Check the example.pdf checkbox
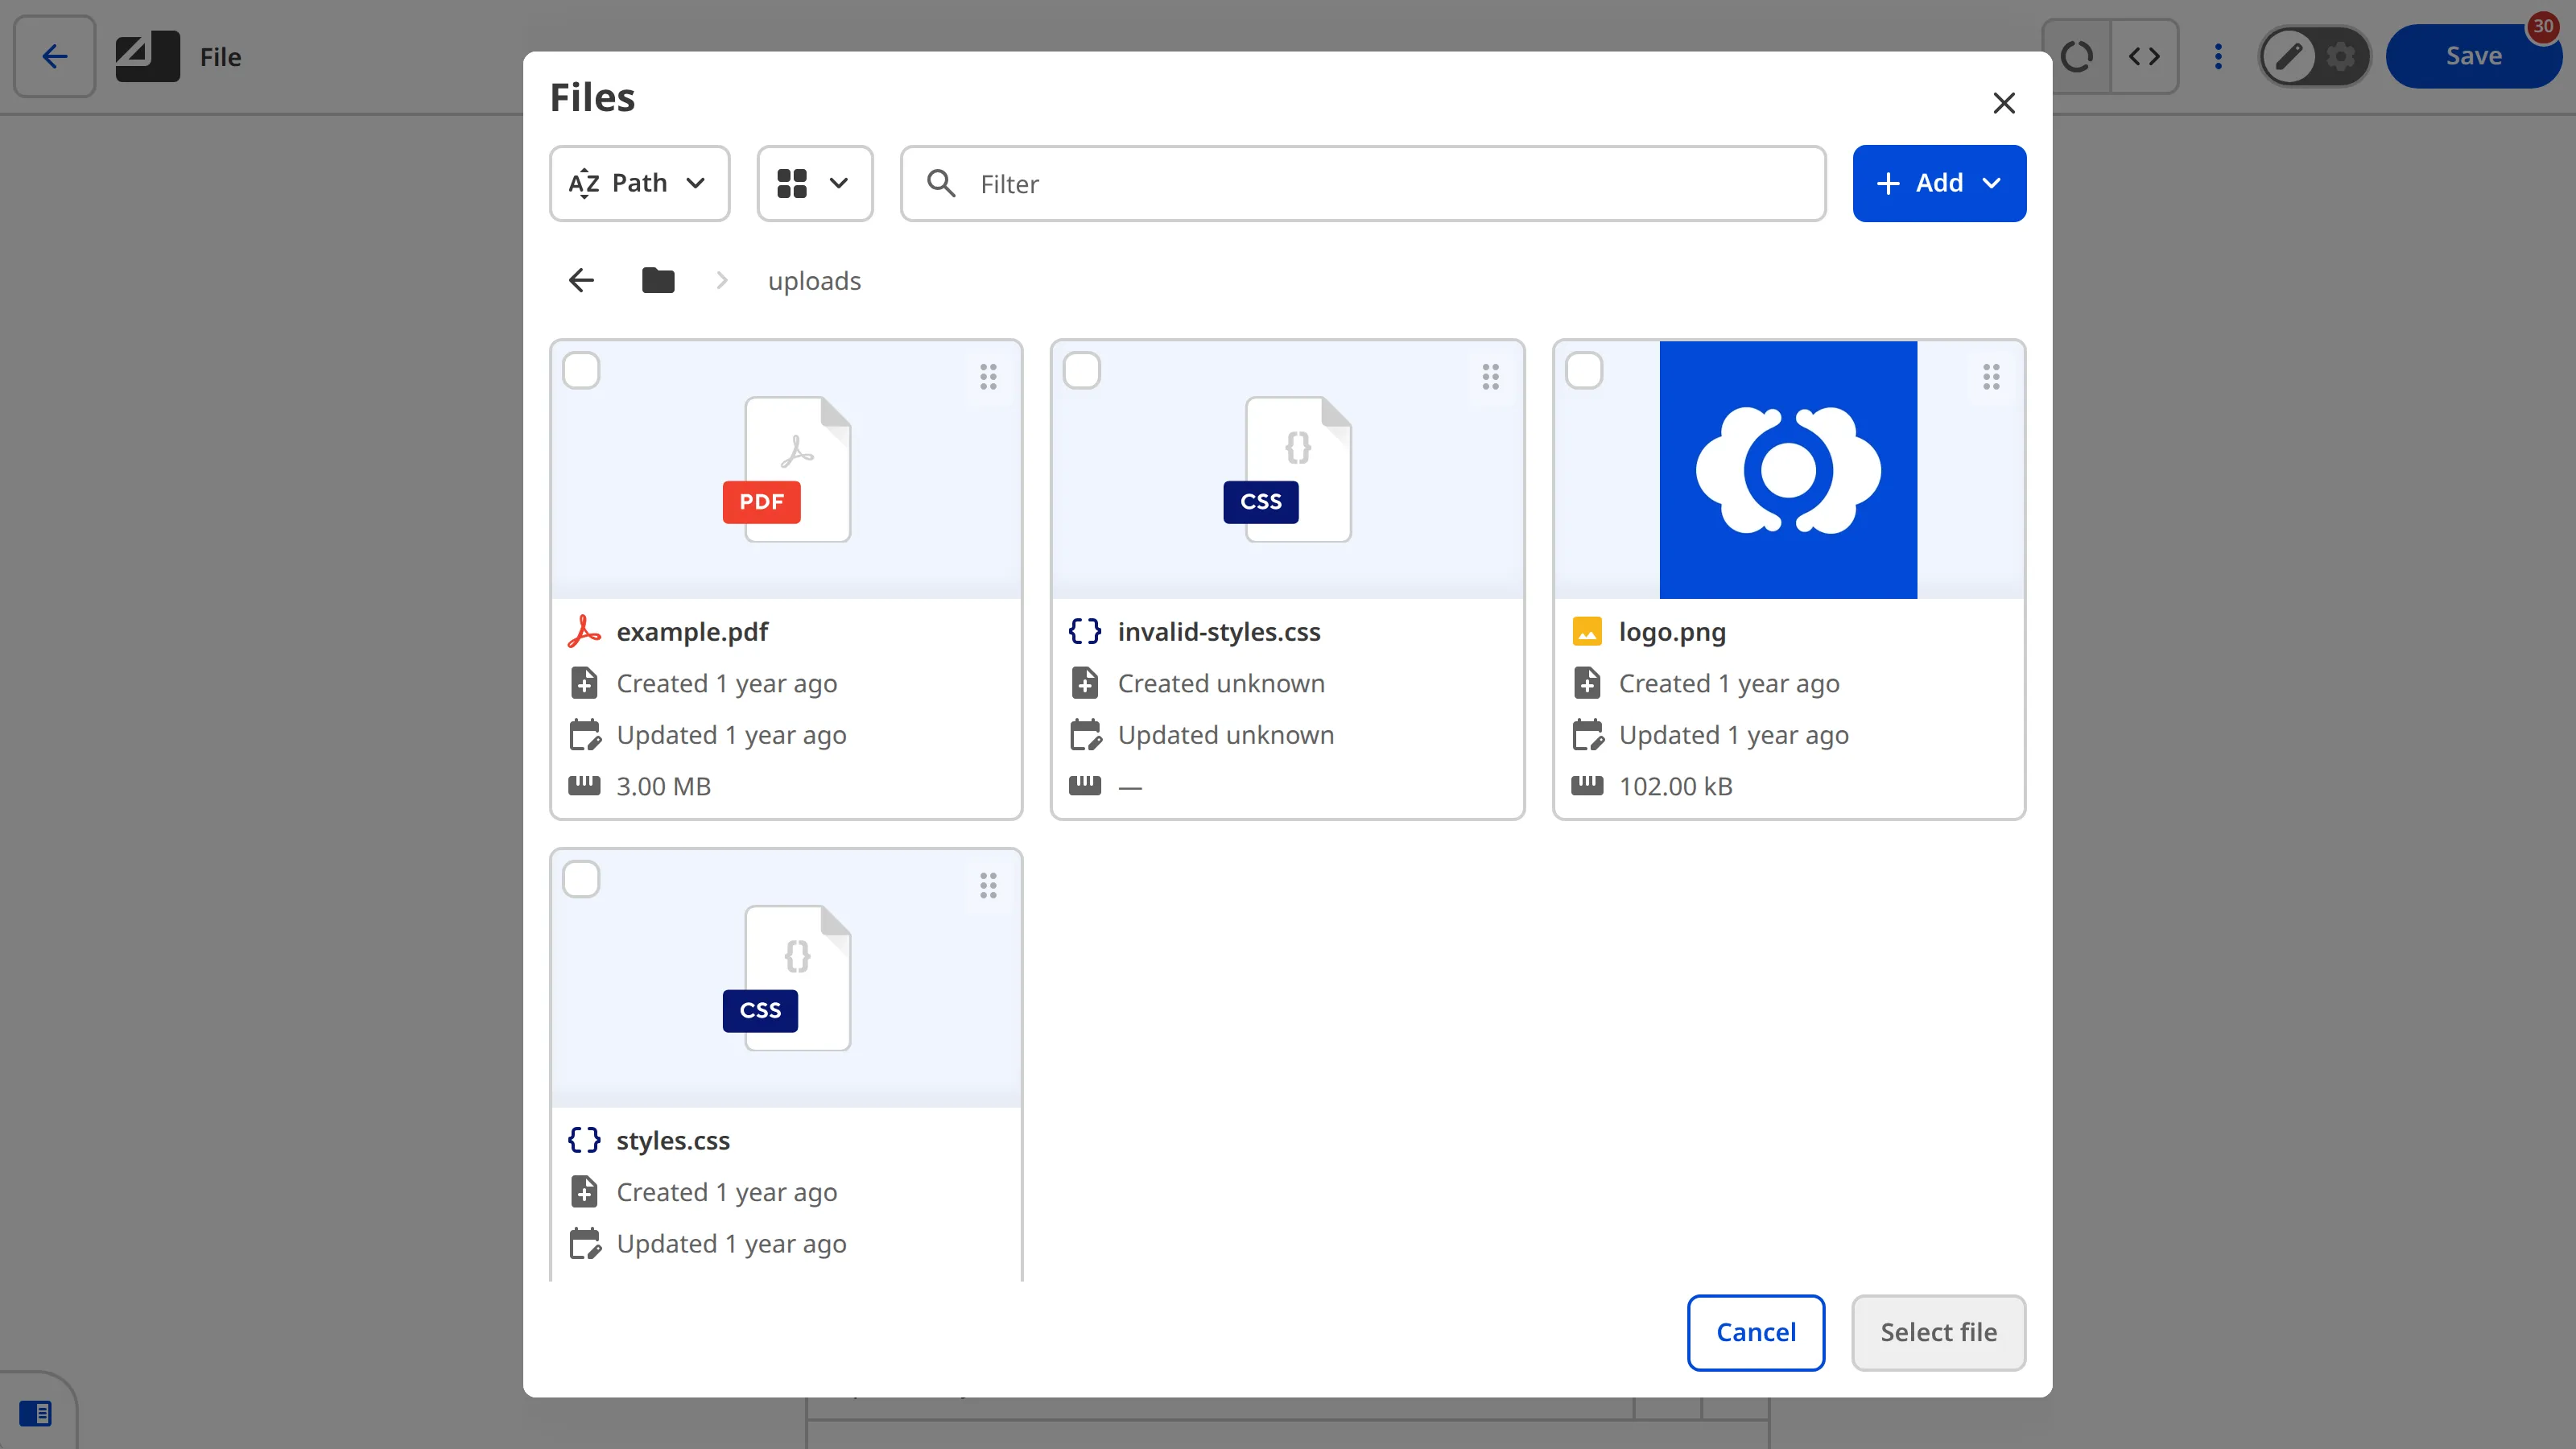Viewport: 2576px width, 1449px height. [581, 371]
